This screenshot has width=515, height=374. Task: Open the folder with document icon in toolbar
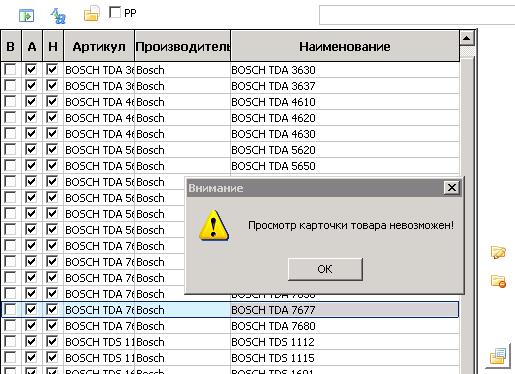[91, 14]
